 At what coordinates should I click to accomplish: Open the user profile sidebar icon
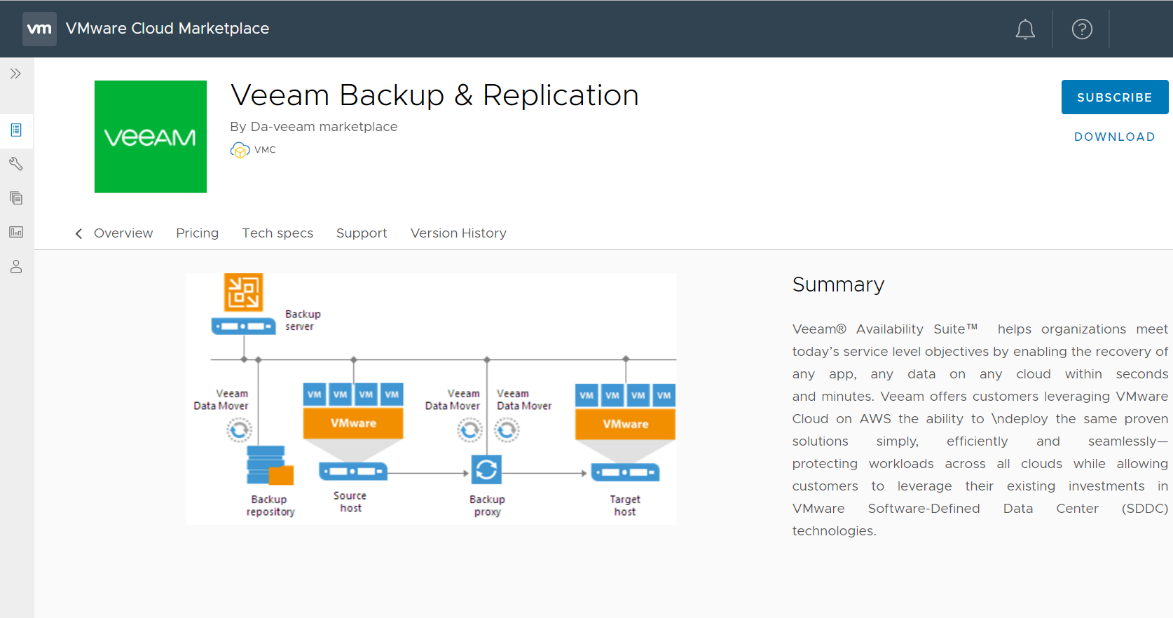point(16,266)
